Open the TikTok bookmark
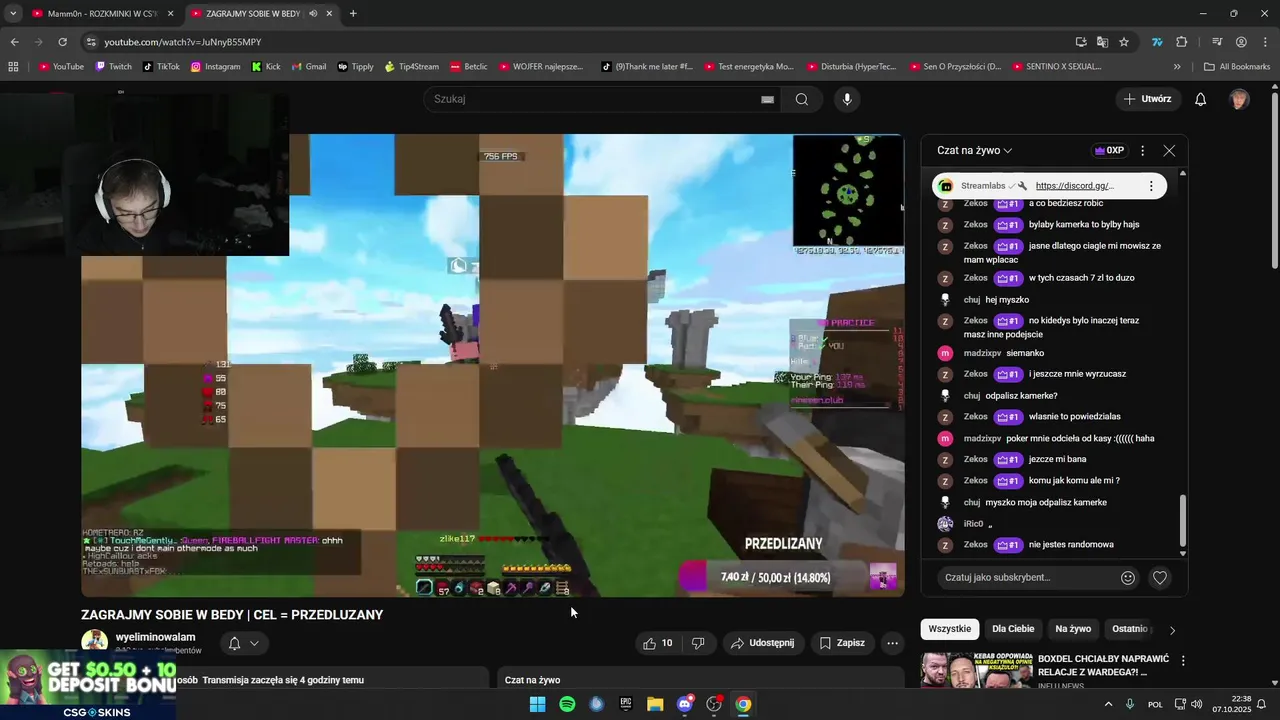 click(x=161, y=67)
